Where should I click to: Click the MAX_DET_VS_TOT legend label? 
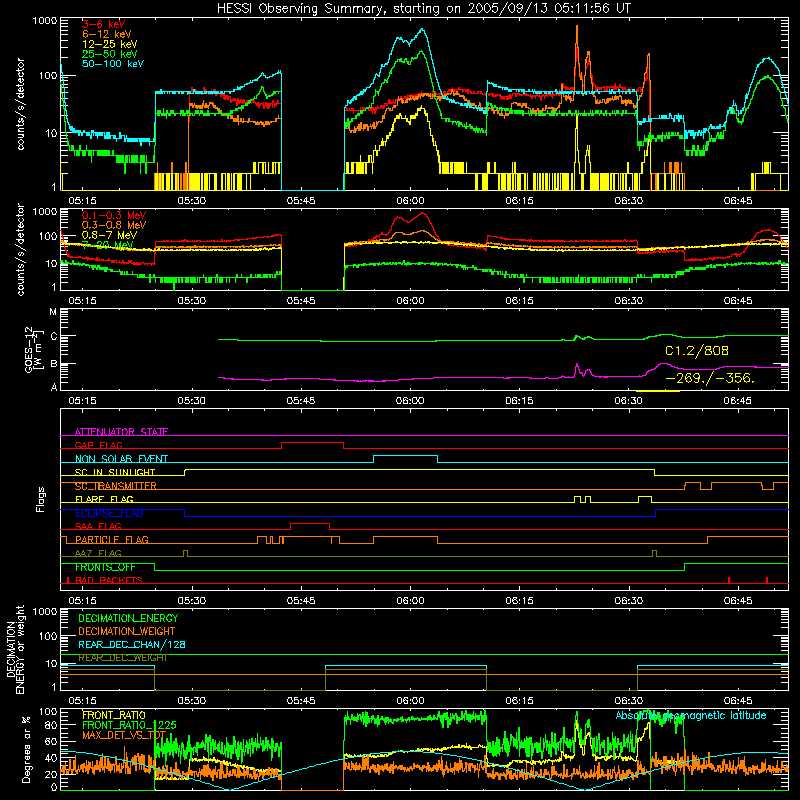pos(124,735)
